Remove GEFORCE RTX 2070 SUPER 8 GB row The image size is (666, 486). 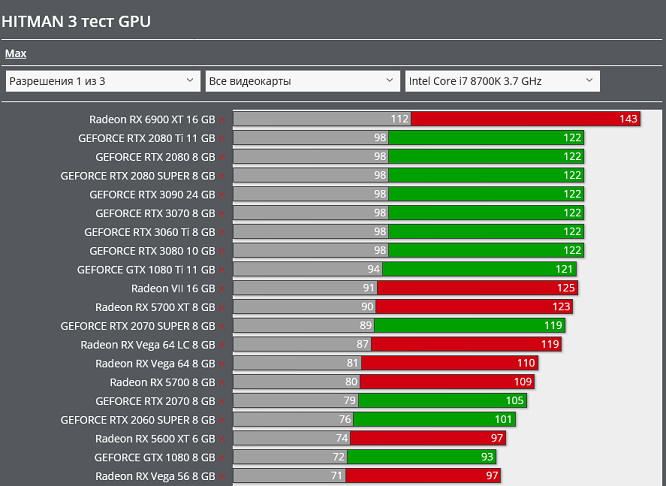[222, 327]
